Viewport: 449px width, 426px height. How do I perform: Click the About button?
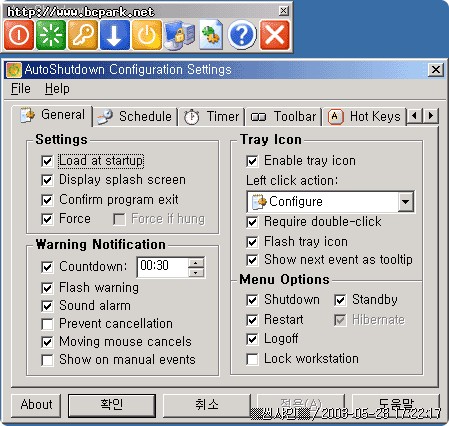36,405
